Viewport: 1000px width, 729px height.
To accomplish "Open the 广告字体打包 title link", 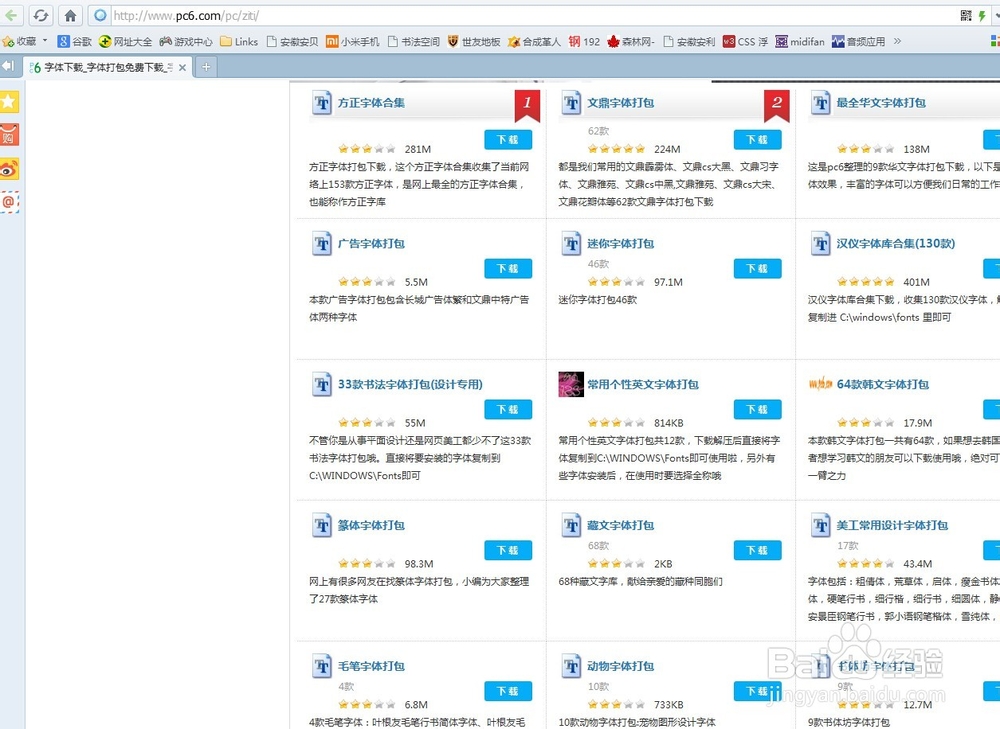I will 371,244.
